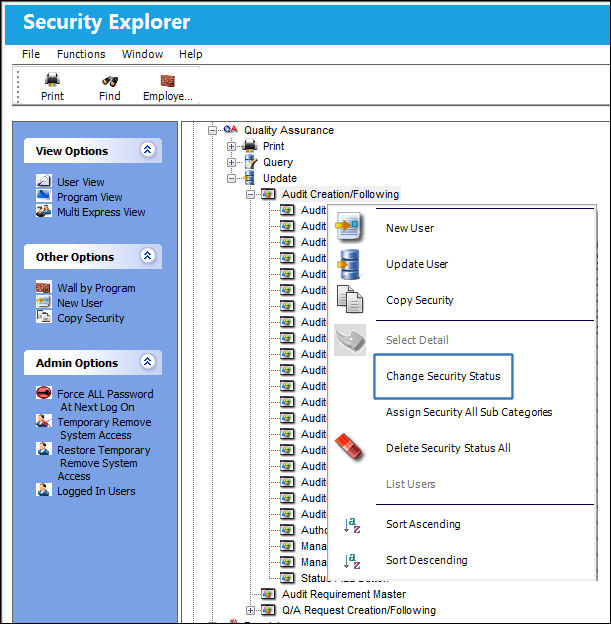
Task: Open the Window menu
Action: pos(143,54)
